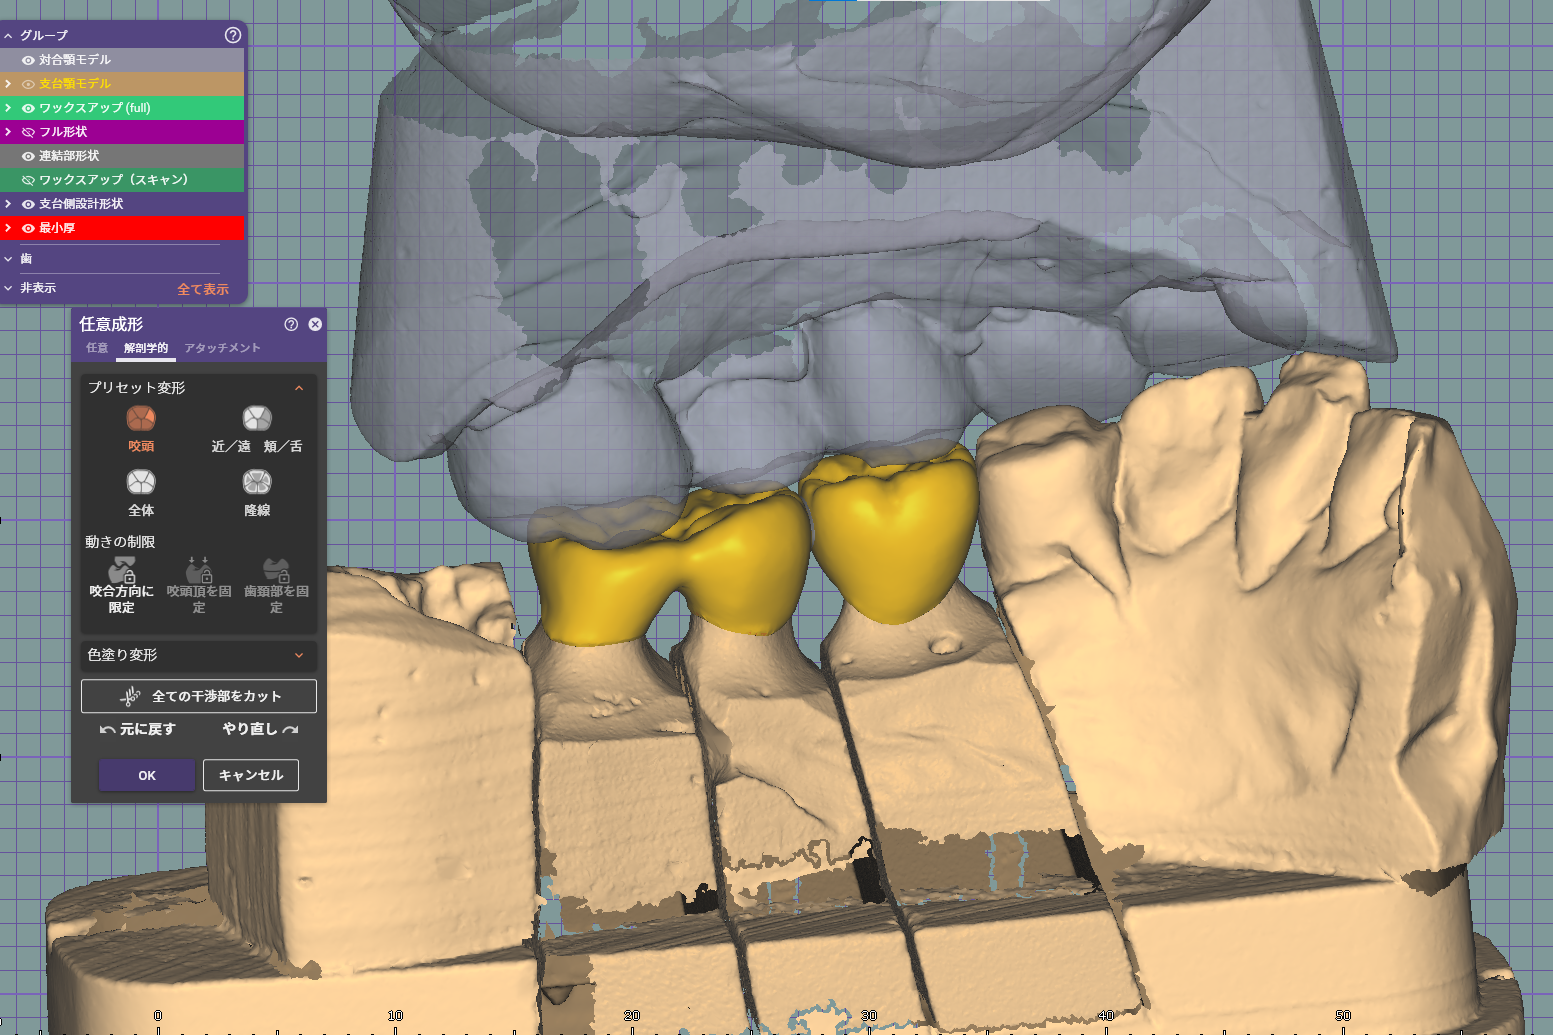This screenshot has height=1035, width=1553.
Task: Click the yellow molar crown in viewport
Action: point(890,540)
